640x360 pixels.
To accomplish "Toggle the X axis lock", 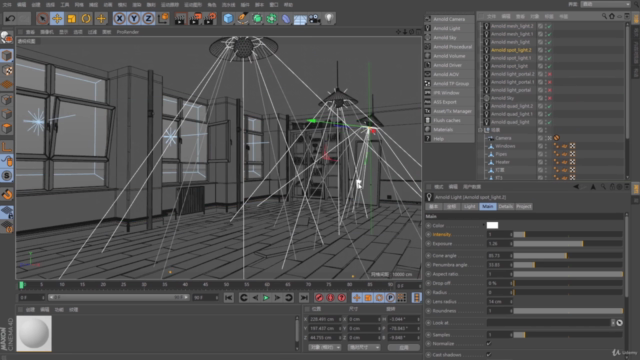I will [x=119, y=18].
